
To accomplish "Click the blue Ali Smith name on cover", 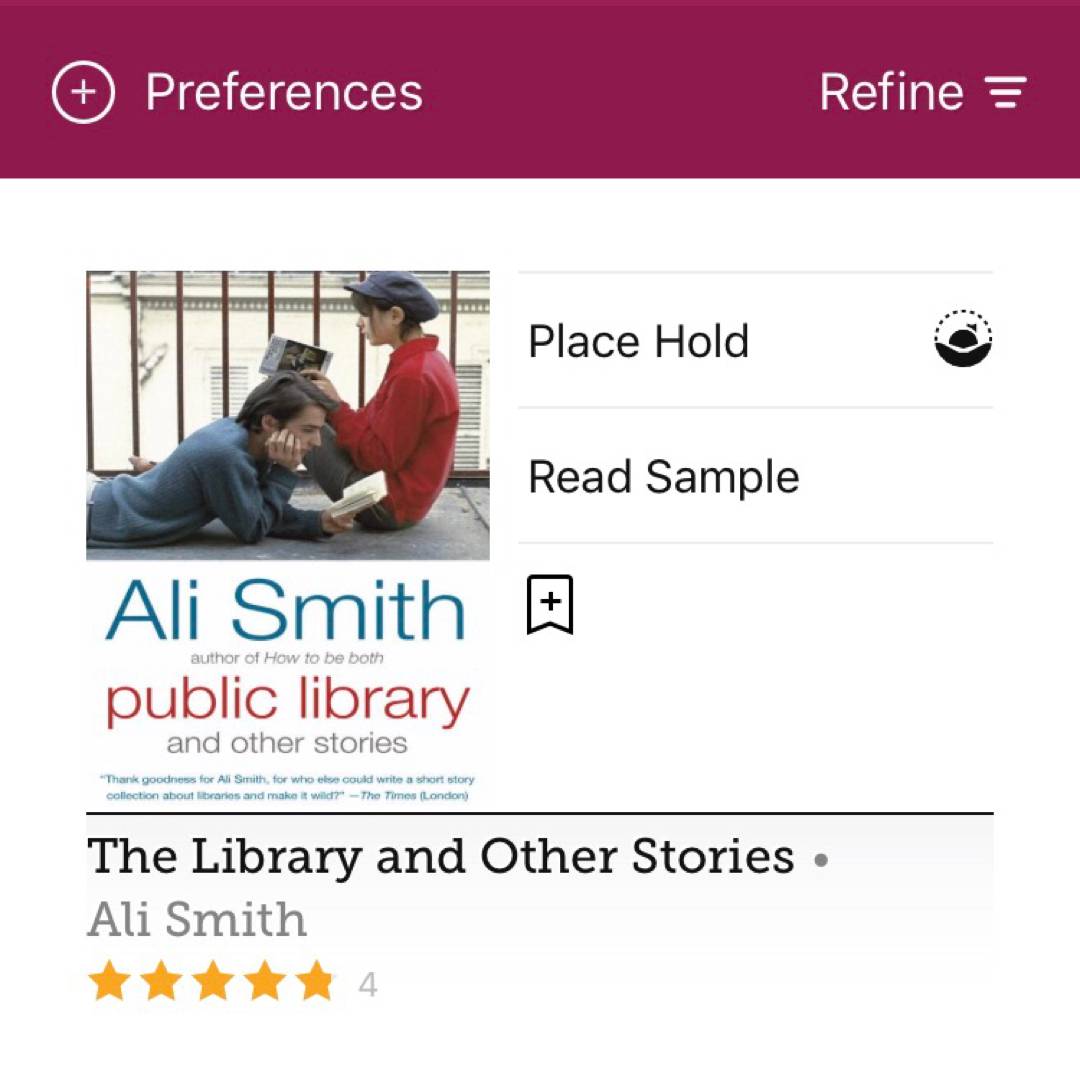I will coord(286,610).
